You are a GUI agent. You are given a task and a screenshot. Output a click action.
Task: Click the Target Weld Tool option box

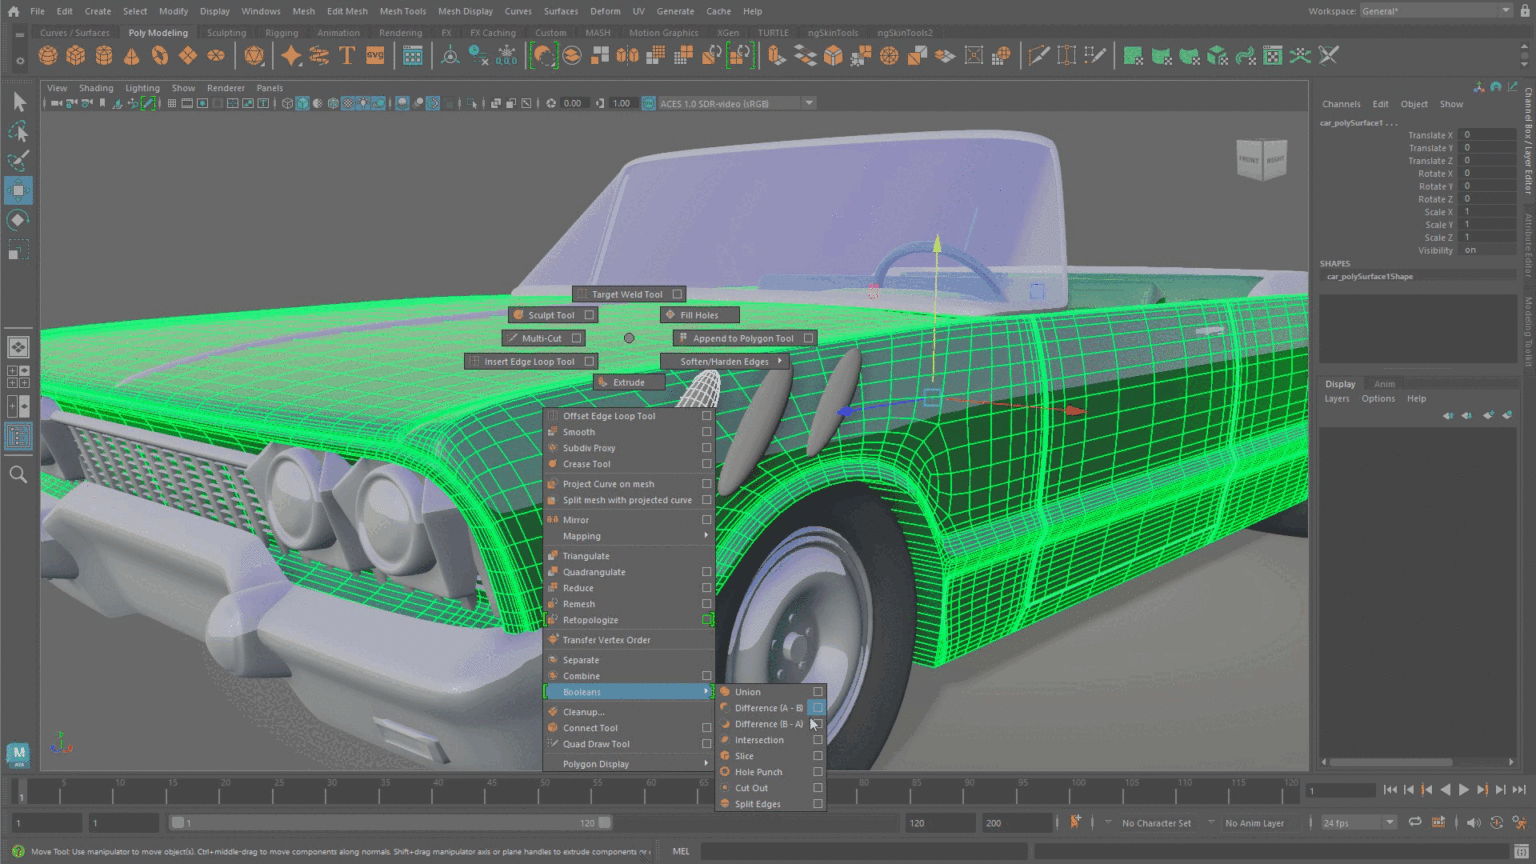677,294
